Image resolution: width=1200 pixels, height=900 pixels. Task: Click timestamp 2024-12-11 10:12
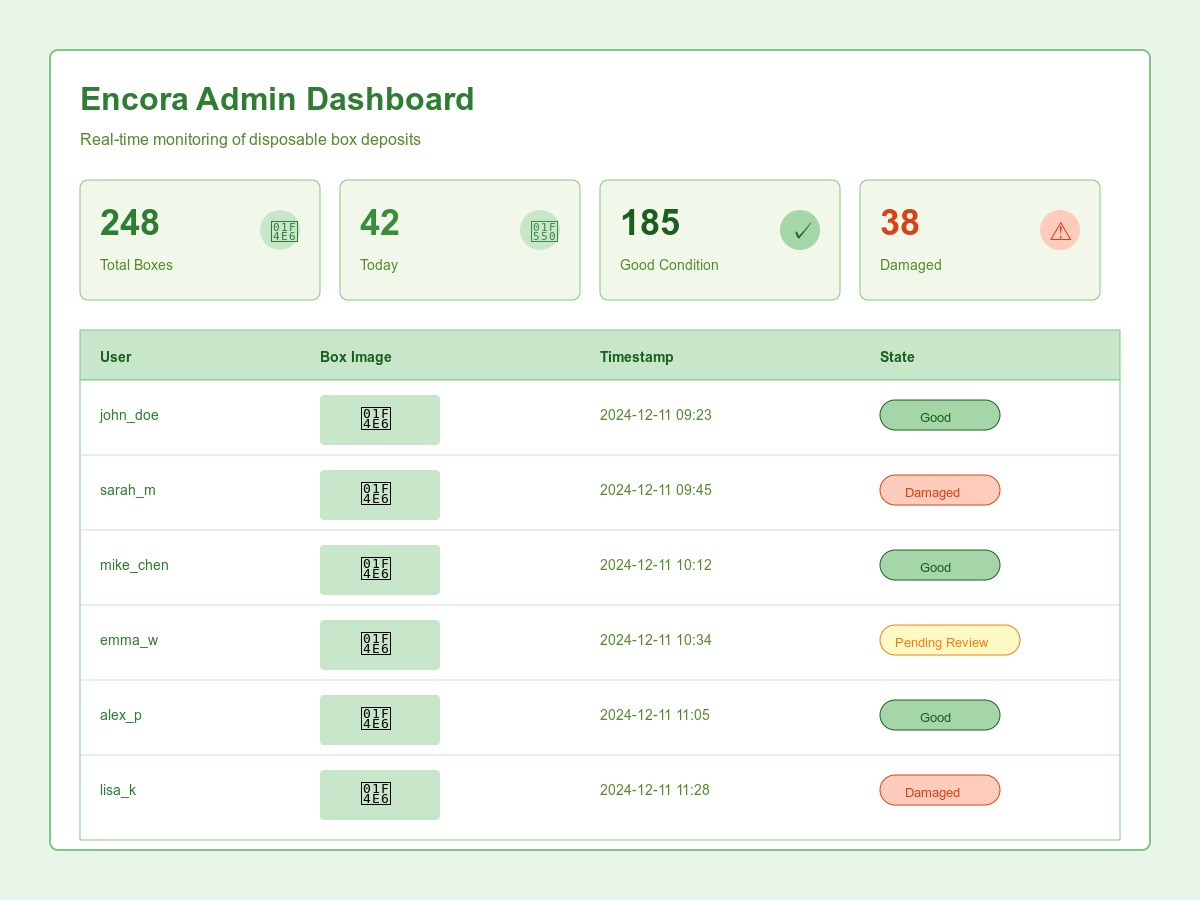[656, 565]
